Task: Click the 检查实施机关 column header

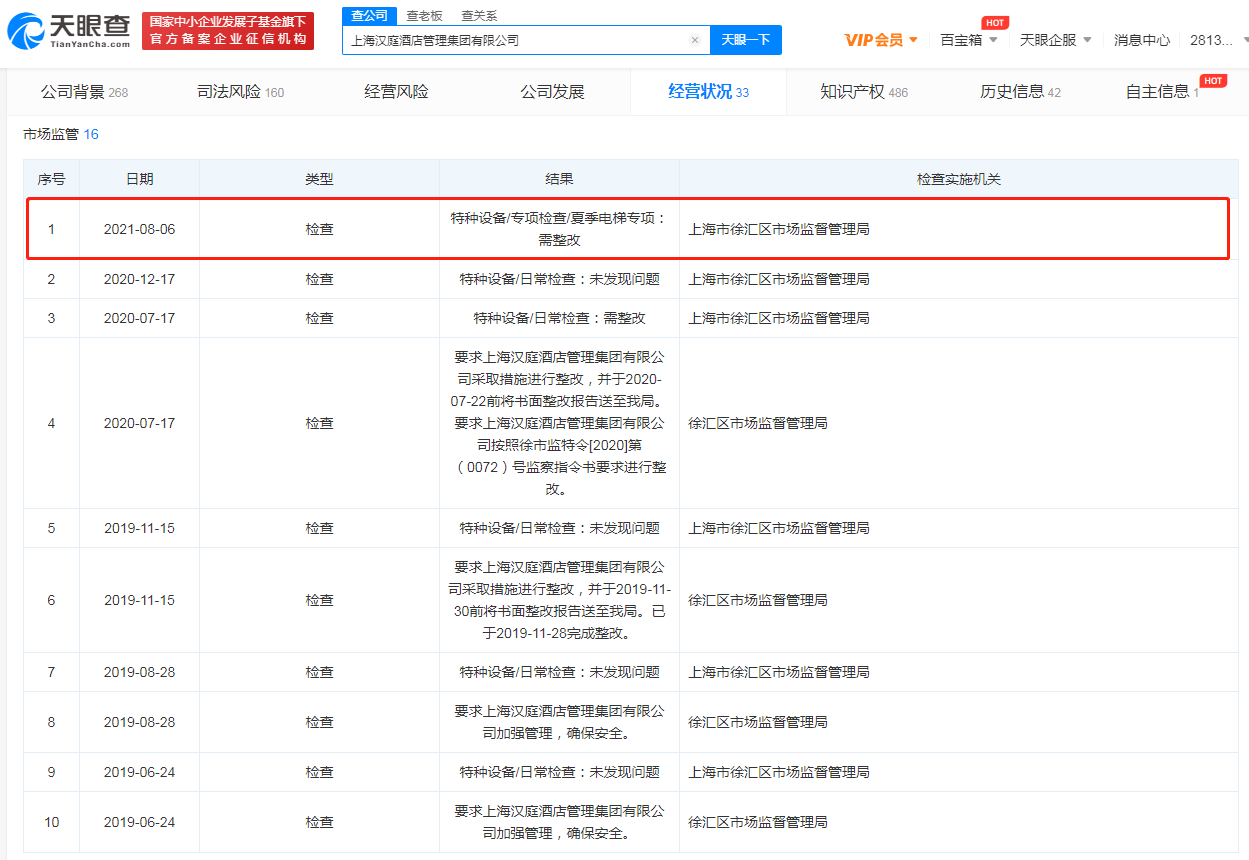Action: click(x=959, y=179)
